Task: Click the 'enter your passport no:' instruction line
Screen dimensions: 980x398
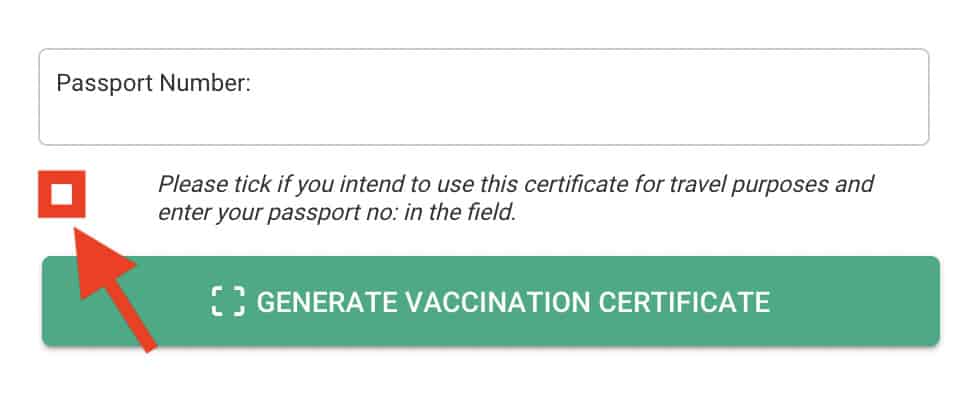Action: pos(338,213)
